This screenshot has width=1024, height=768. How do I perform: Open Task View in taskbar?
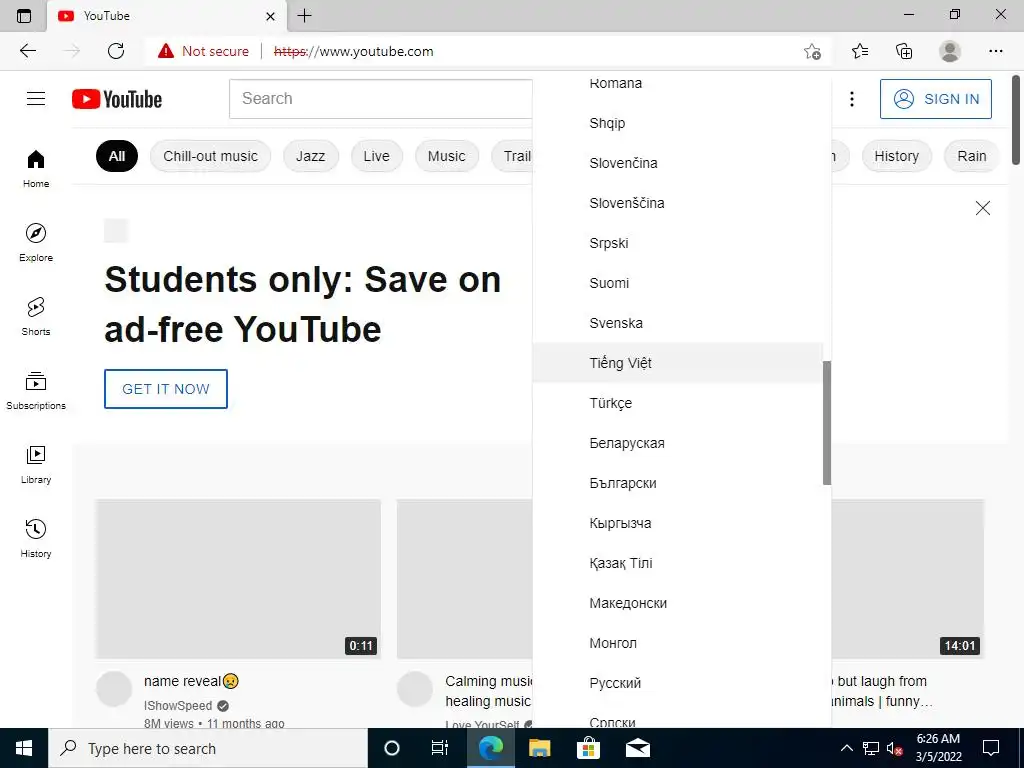coord(440,748)
